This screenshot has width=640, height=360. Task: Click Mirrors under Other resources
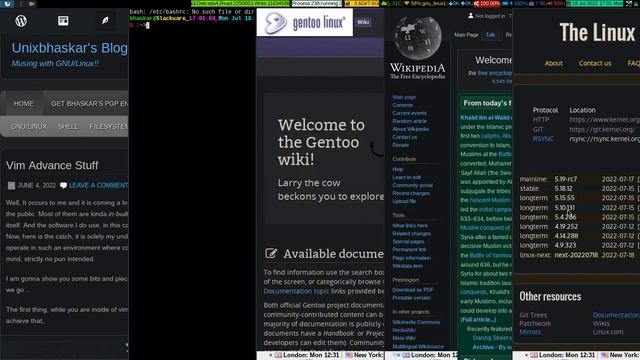point(530,332)
